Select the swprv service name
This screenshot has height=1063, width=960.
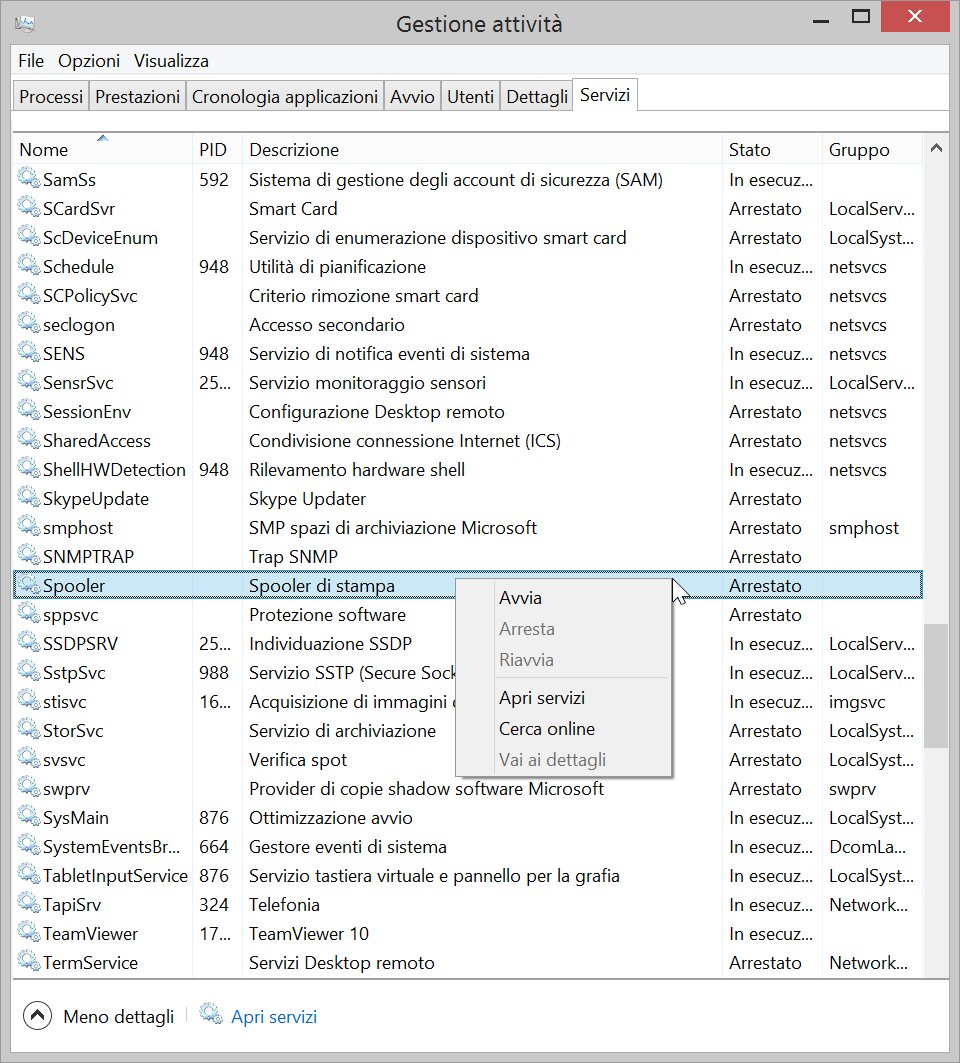coord(66,789)
